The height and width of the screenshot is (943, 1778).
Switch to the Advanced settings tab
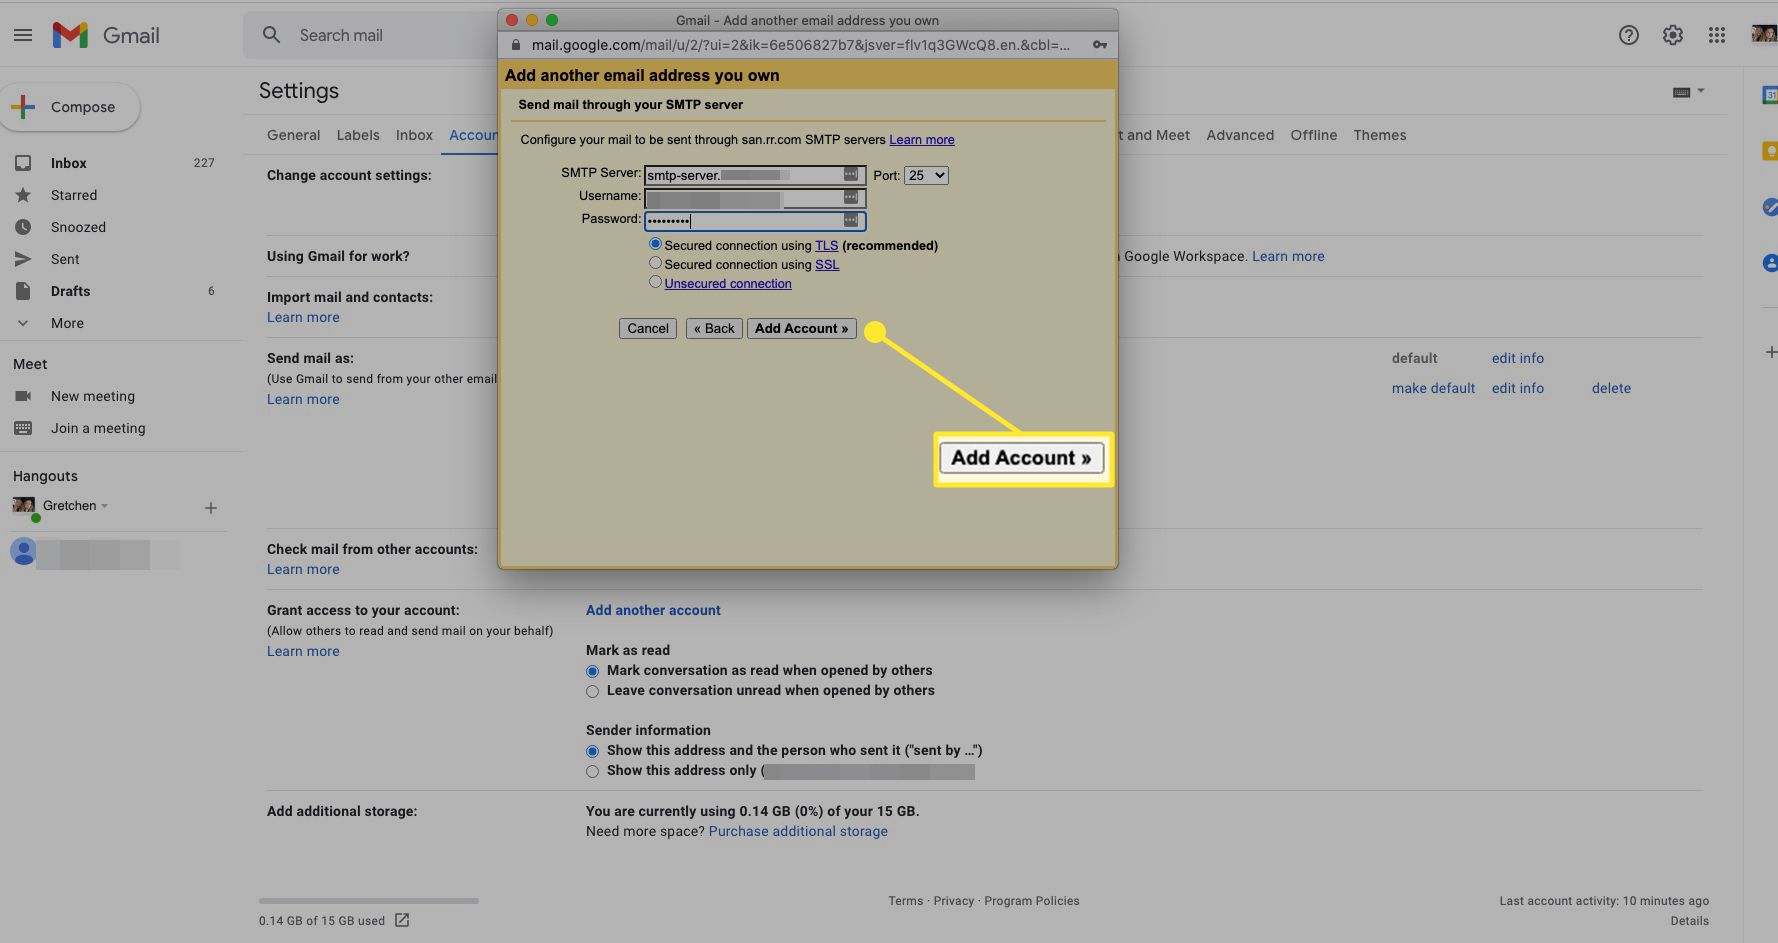pyautogui.click(x=1240, y=135)
